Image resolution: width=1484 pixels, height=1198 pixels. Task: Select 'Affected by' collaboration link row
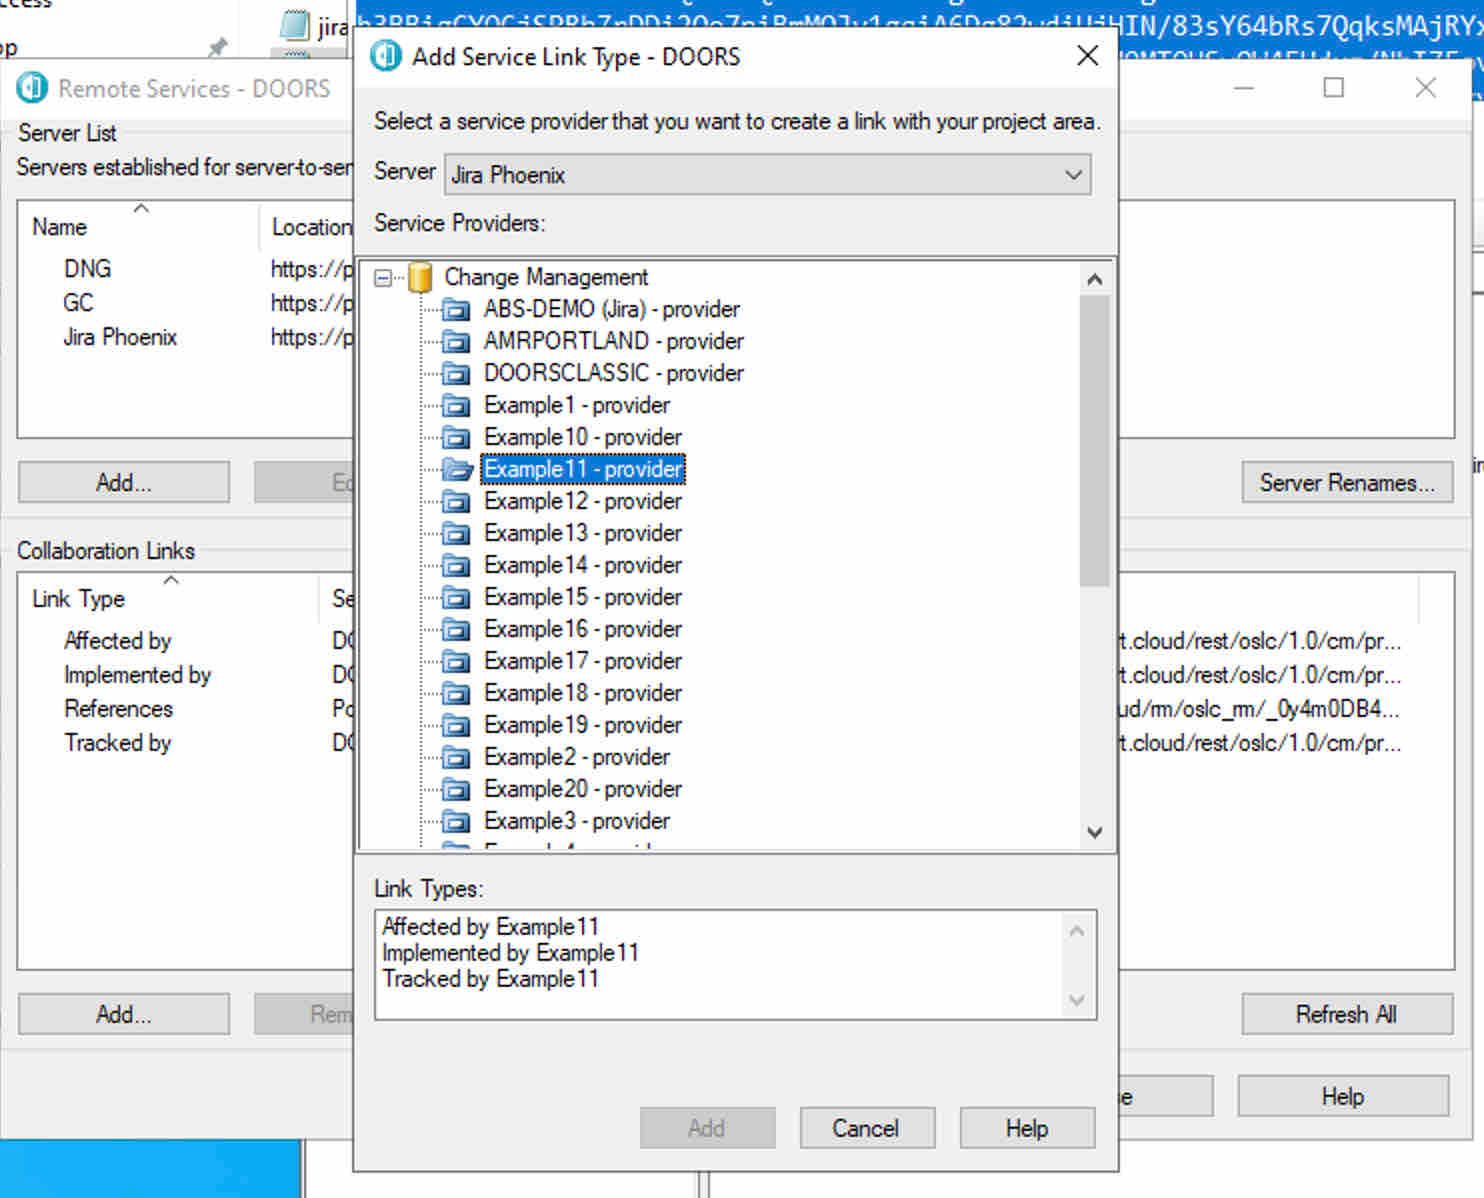(x=118, y=641)
